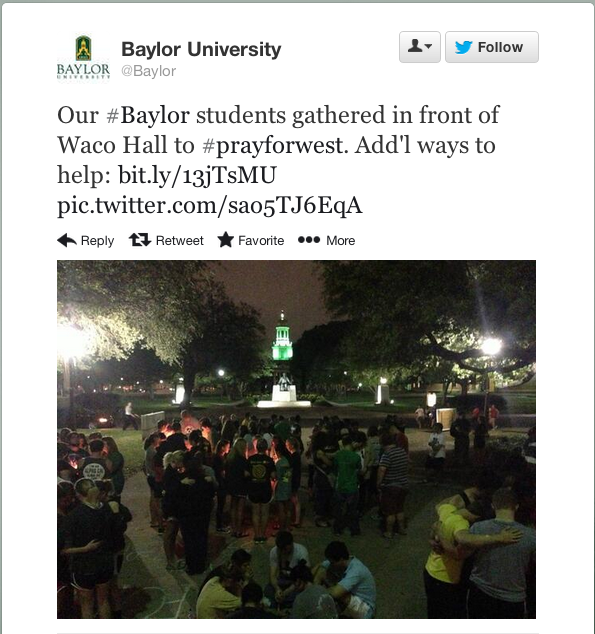The width and height of the screenshot is (595, 634).
Task: Open the Baylor University profile name
Action: coord(201,49)
